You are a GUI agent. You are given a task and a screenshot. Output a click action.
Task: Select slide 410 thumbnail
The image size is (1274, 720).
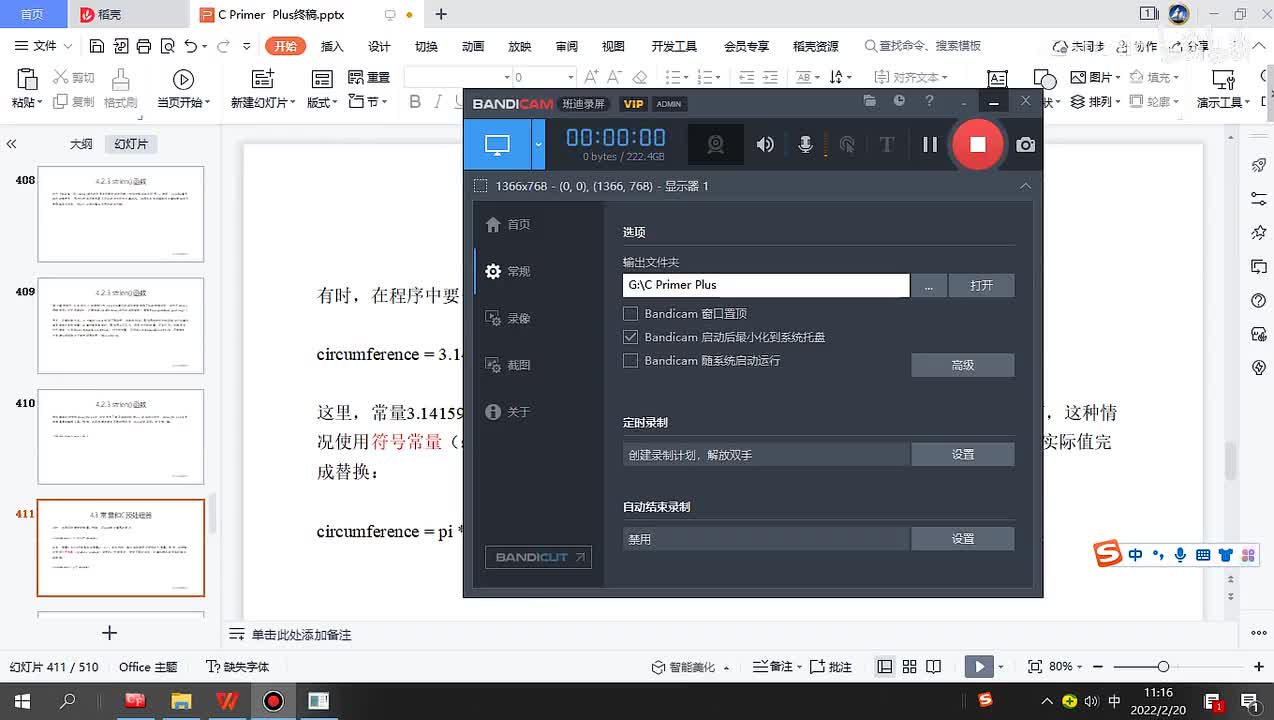[120, 437]
